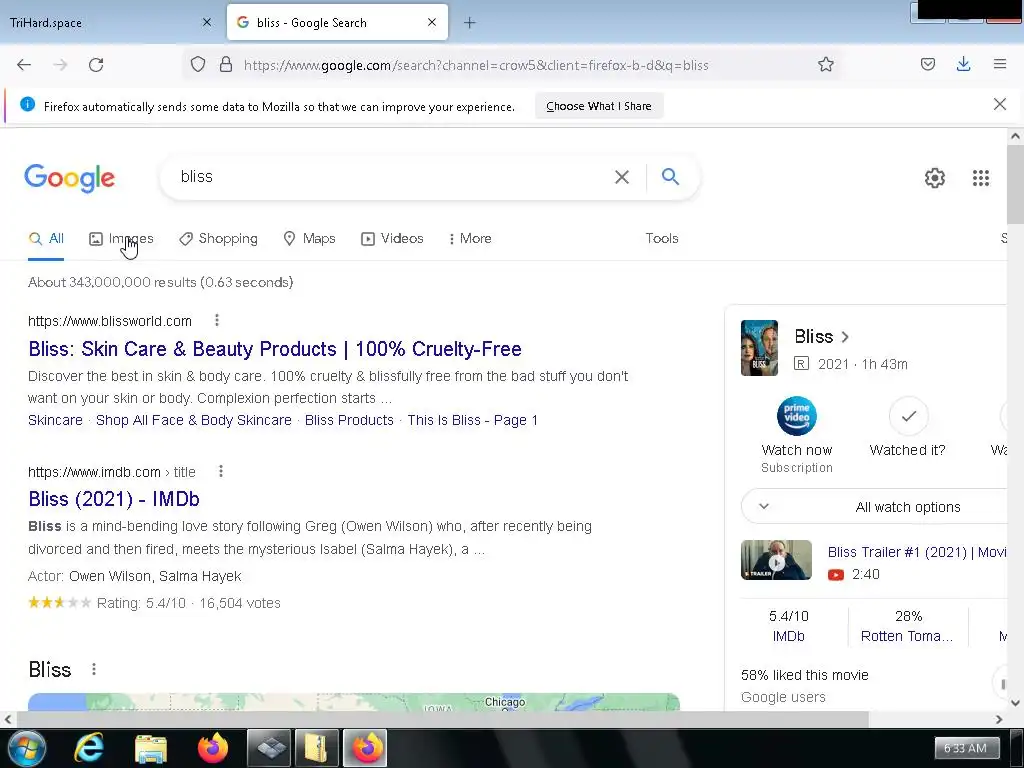
Task: Click the horizontal scrollbar thumb
Action: click(443, 719)
